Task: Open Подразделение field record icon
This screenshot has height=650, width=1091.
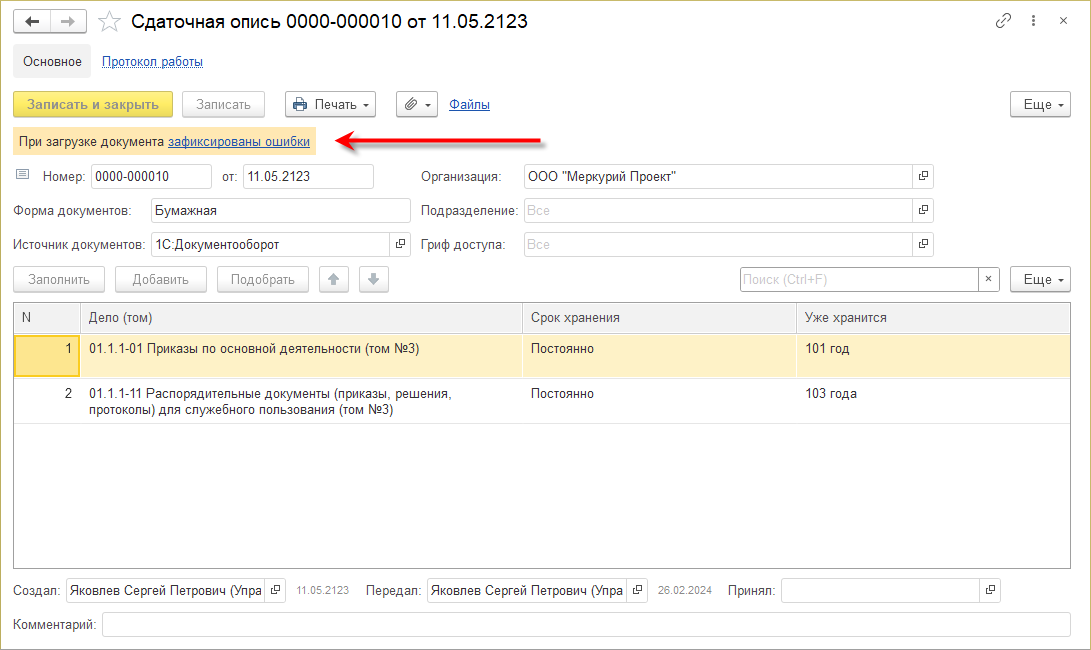Action: pos(923,210)
